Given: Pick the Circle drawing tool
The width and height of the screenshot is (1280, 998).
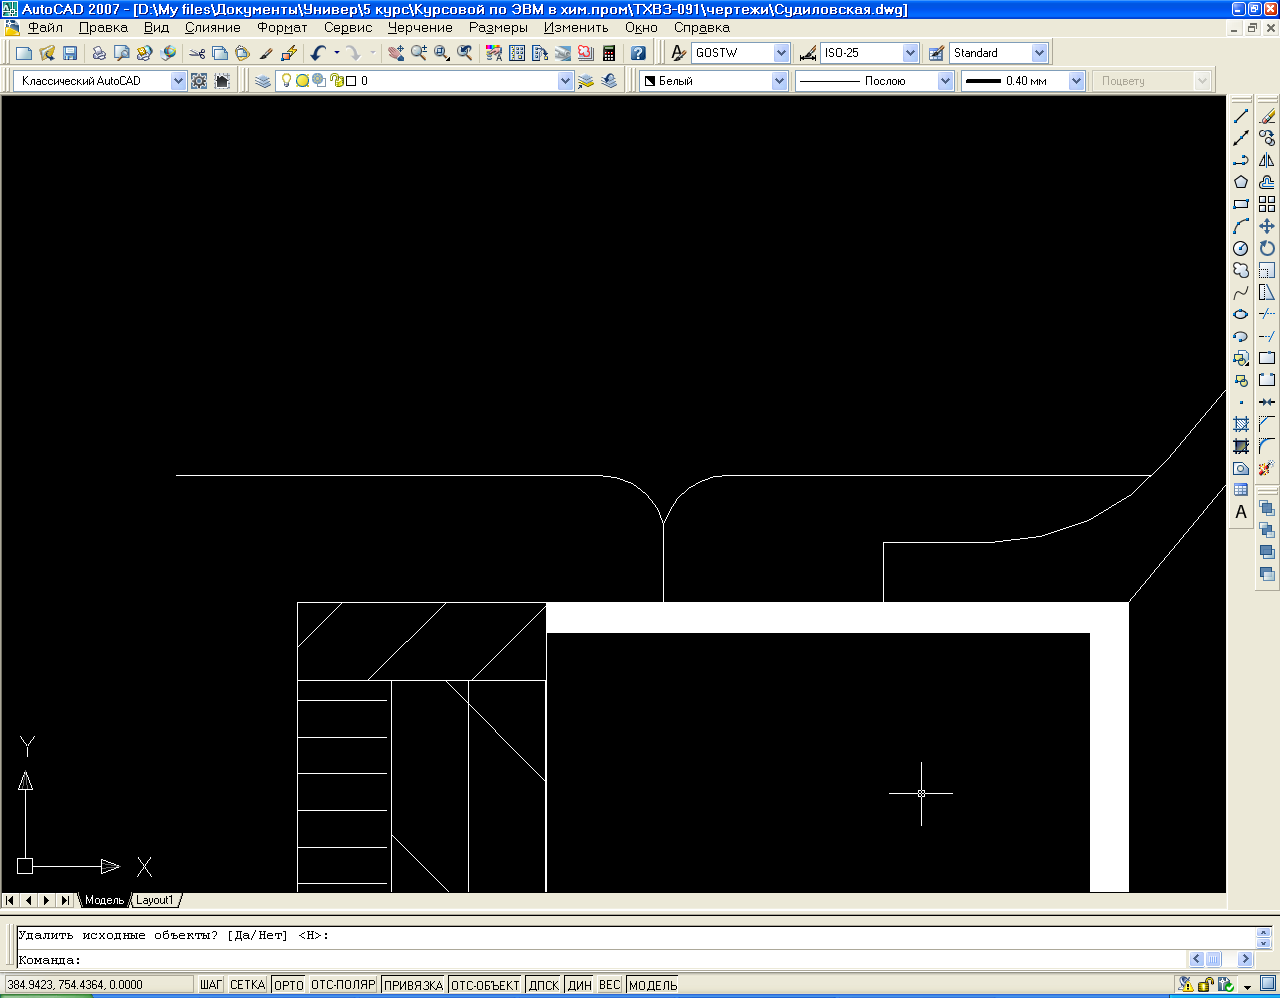Looking at the screenshot, I should click(1241, 248).
